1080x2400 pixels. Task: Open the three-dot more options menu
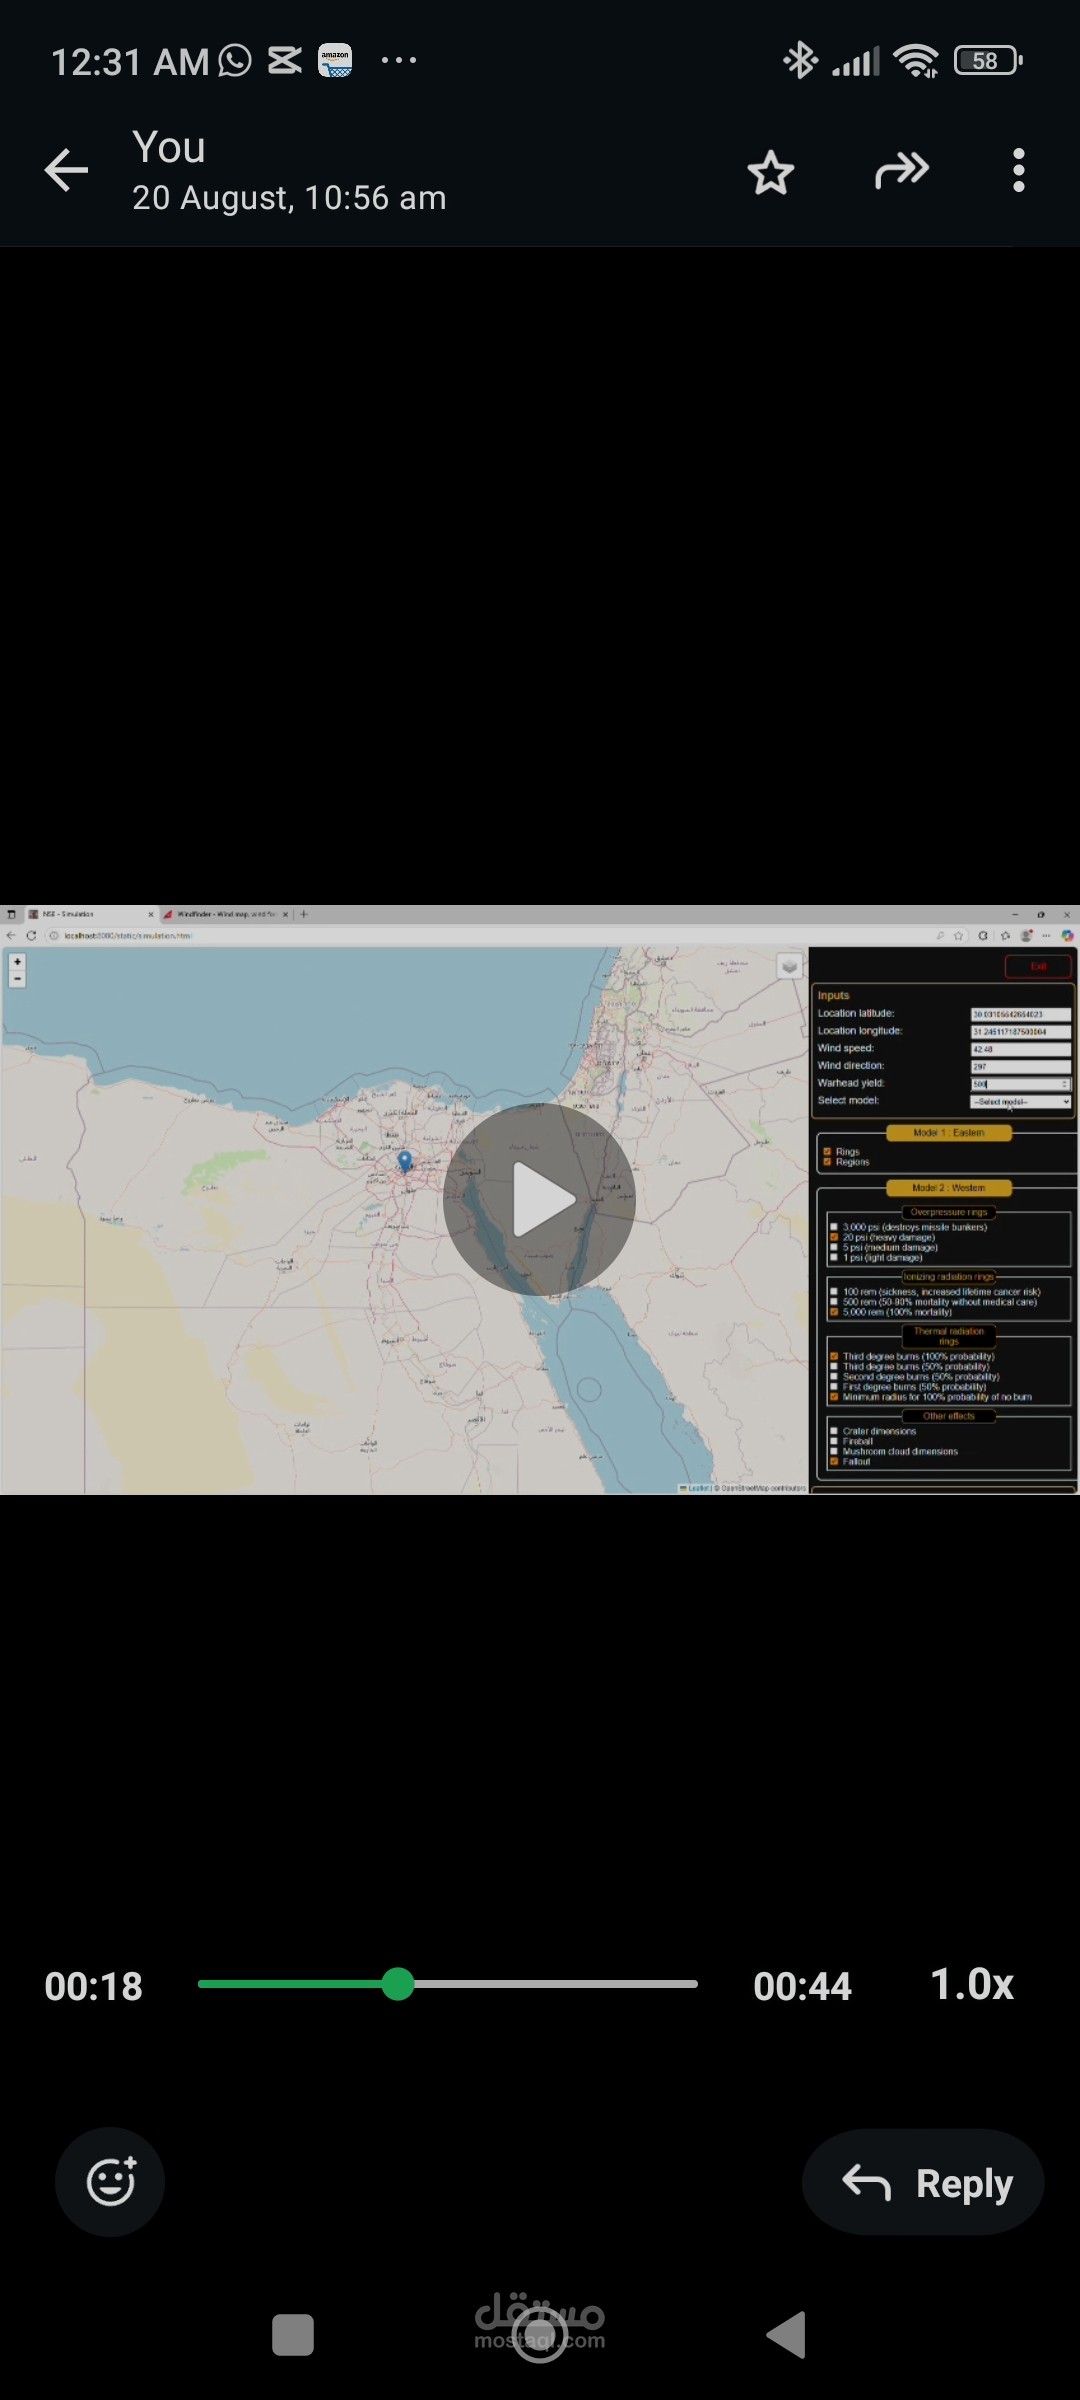coord(1018,171)
